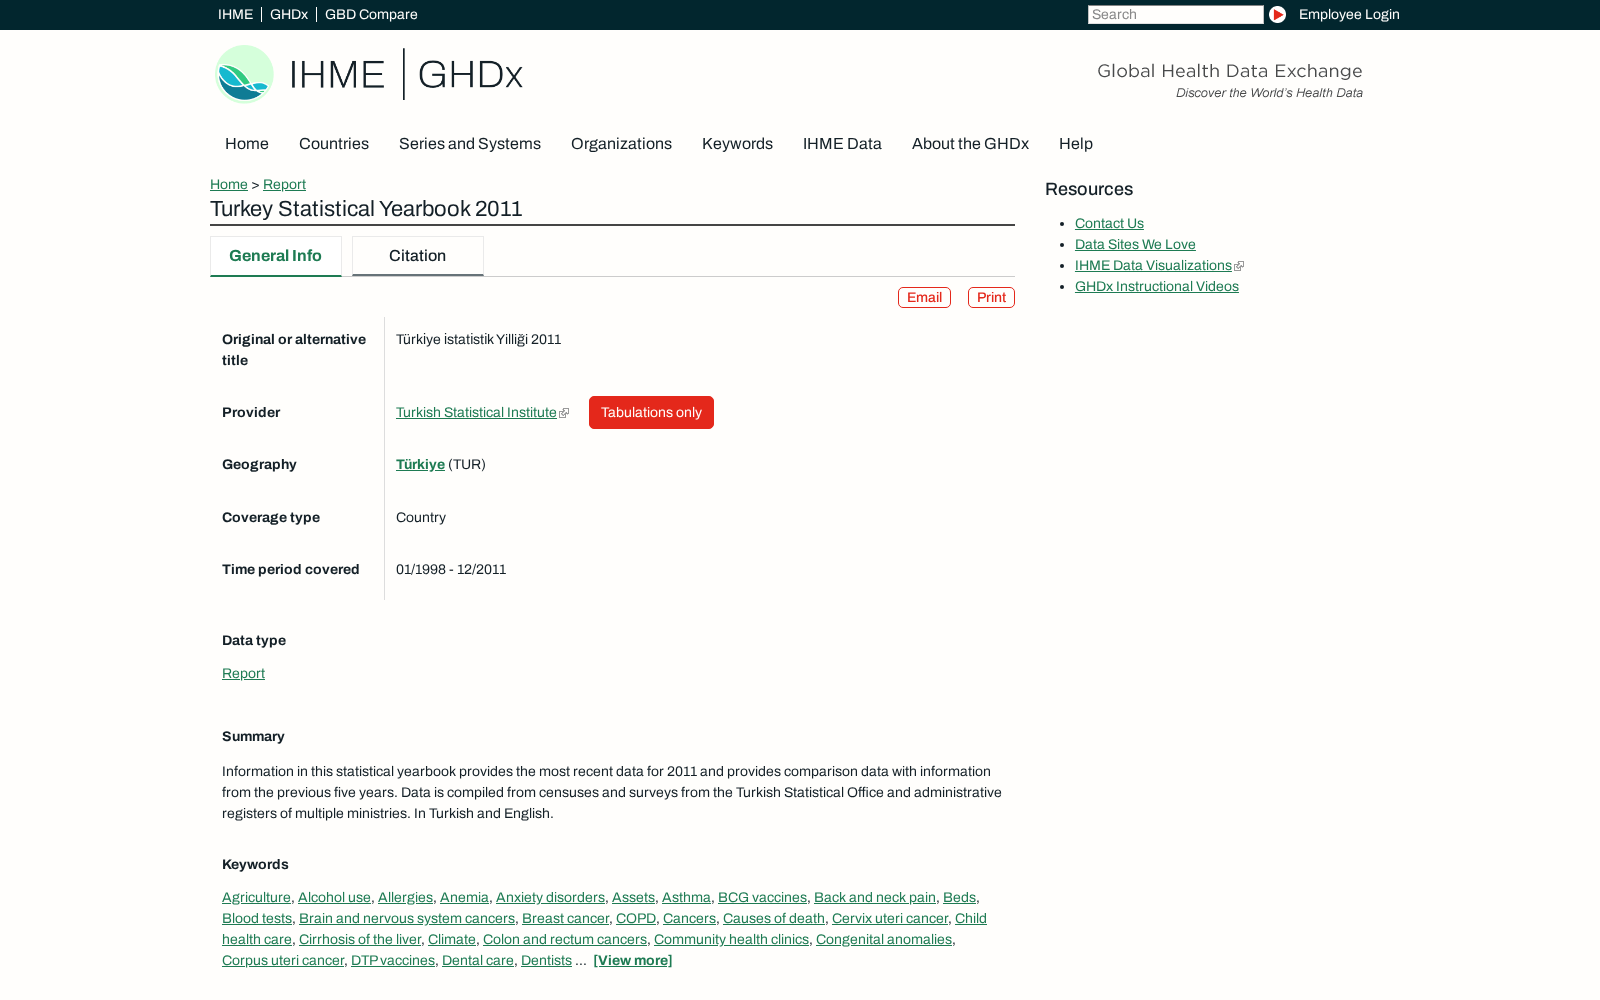The image size is (1600, 1000).
Task: Open the Asthma keyword
Action: [686, 898]
